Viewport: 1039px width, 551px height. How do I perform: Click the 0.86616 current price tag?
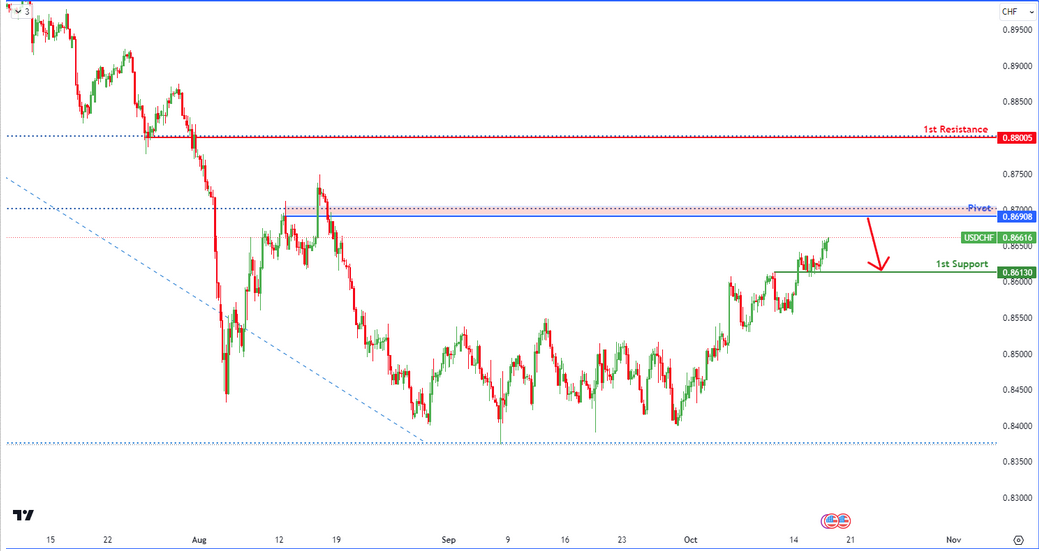[1017, 237]
